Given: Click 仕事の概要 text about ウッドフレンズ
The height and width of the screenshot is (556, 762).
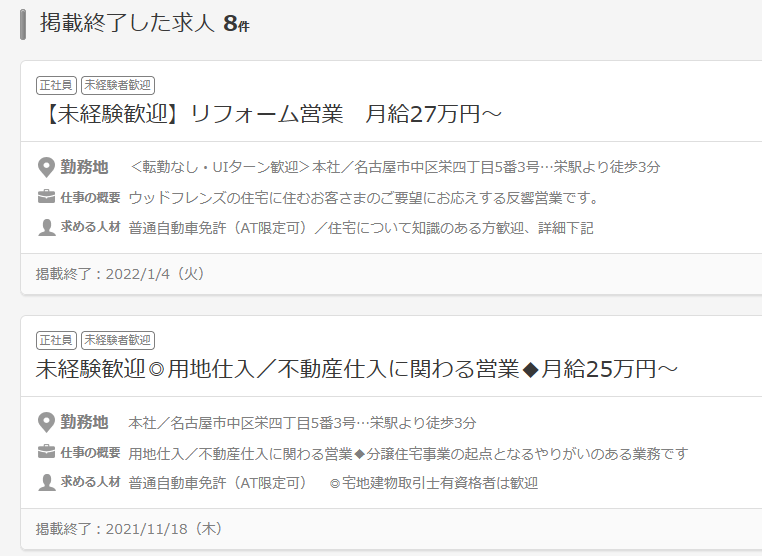Looking at the screenshot, I should coord(364,198).
